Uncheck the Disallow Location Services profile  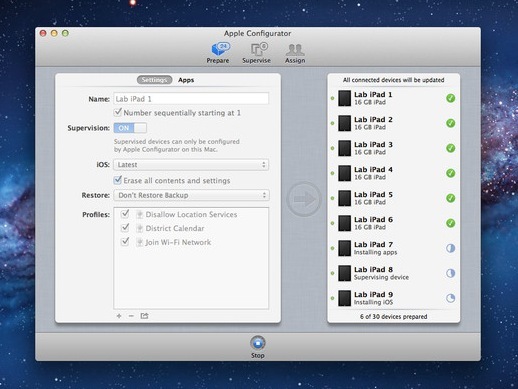(x=125, y=214)
